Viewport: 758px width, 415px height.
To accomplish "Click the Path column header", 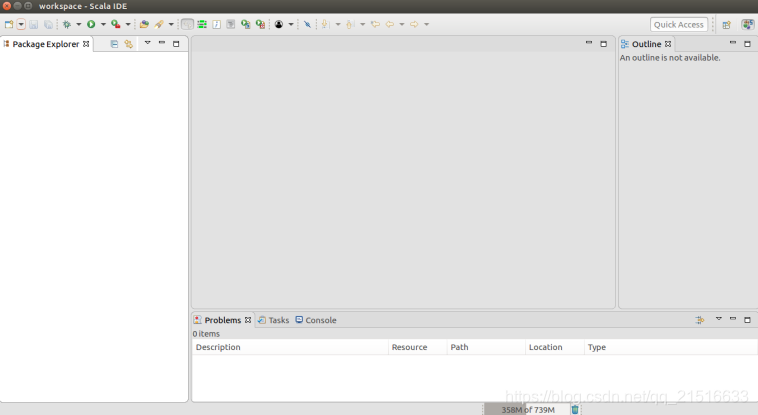I will pos(486,347).
